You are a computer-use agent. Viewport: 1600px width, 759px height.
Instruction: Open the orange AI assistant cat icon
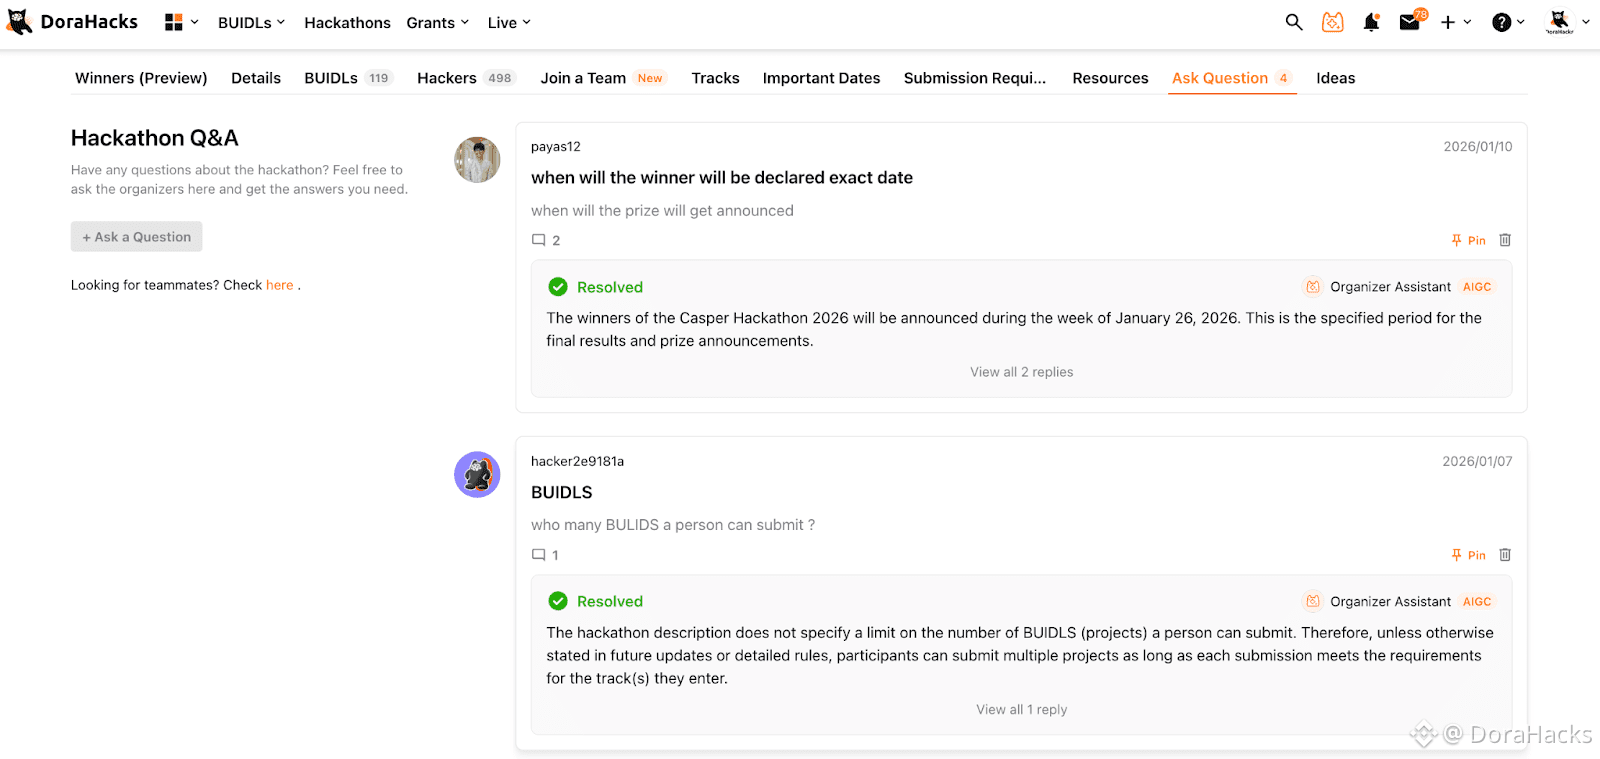pyautogui.click(x=1333, y=22)
